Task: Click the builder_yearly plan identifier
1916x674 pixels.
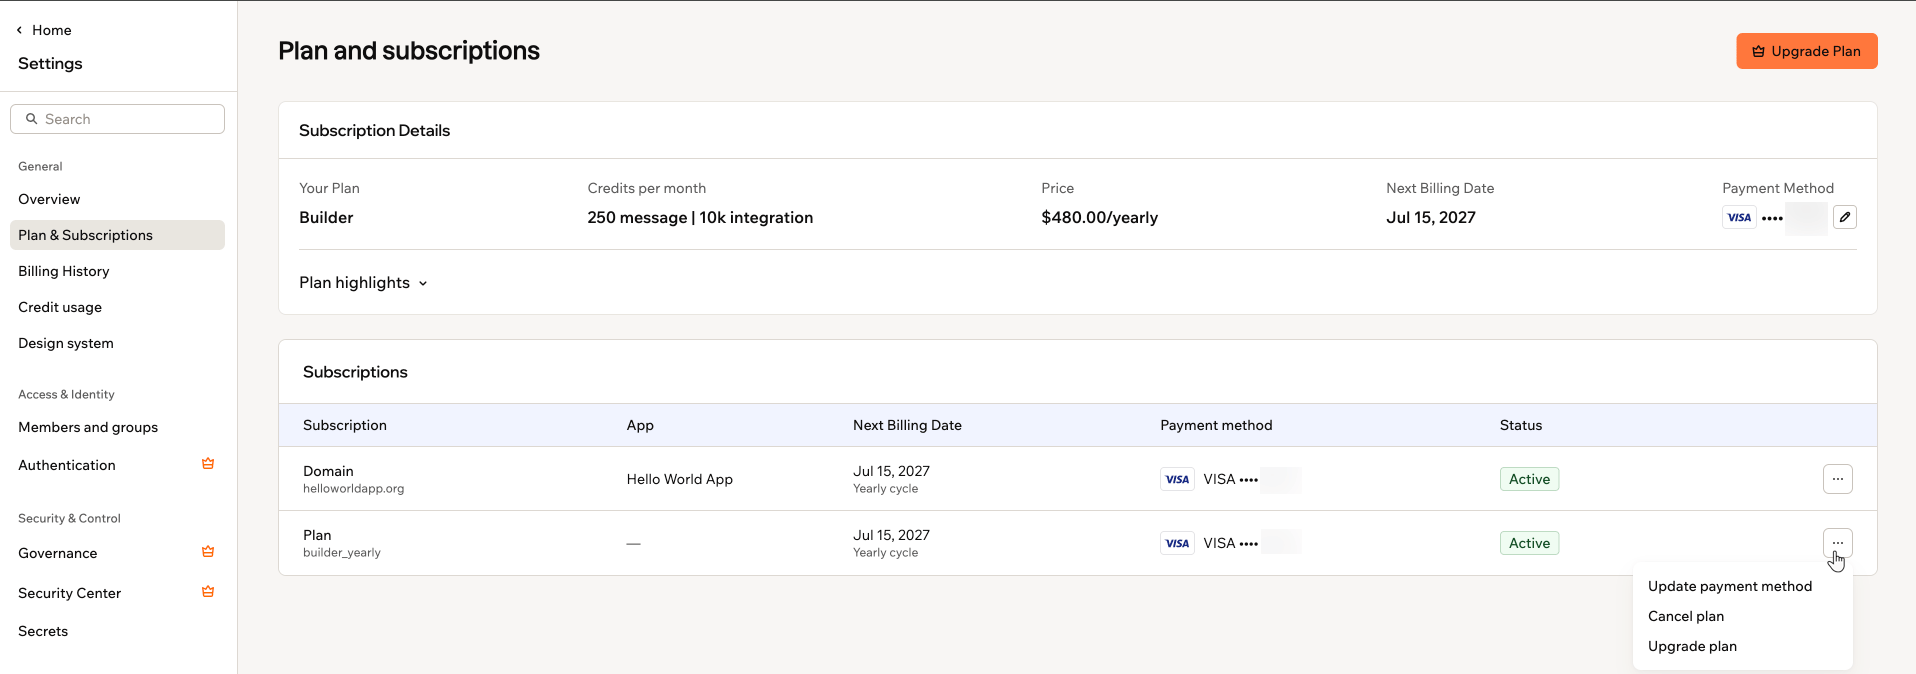Action: click(342, 553)
